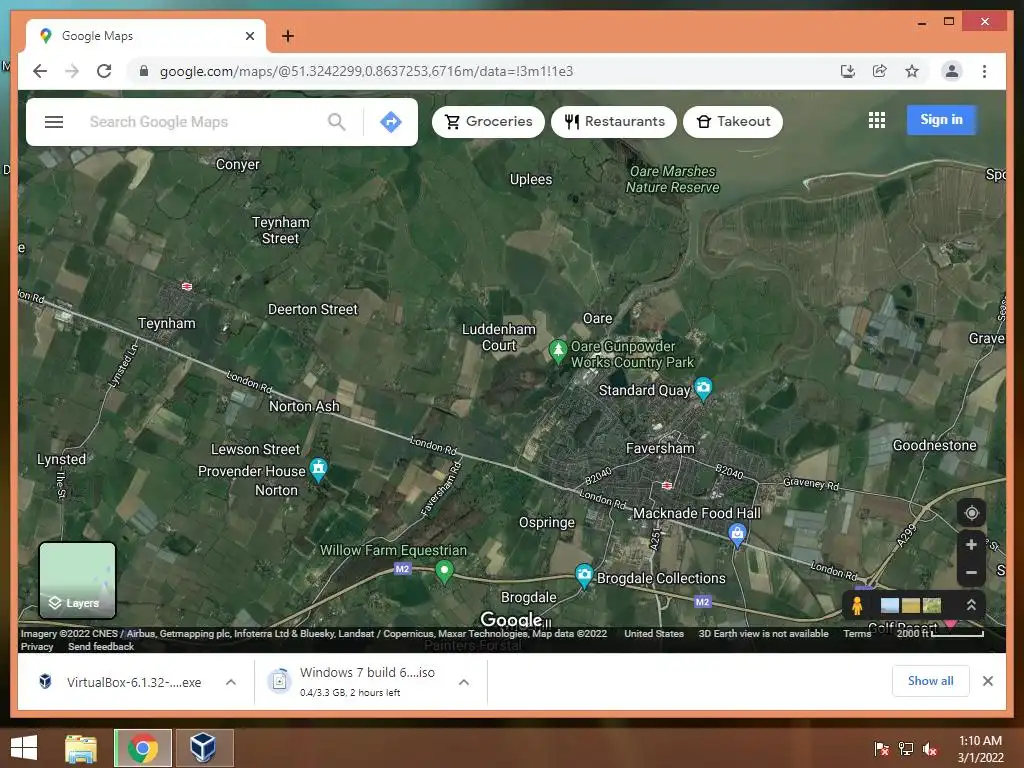The width and height of the screenshot is (1024, 768).
Task: Click the share page icon
Action: (x=880, y=71)
